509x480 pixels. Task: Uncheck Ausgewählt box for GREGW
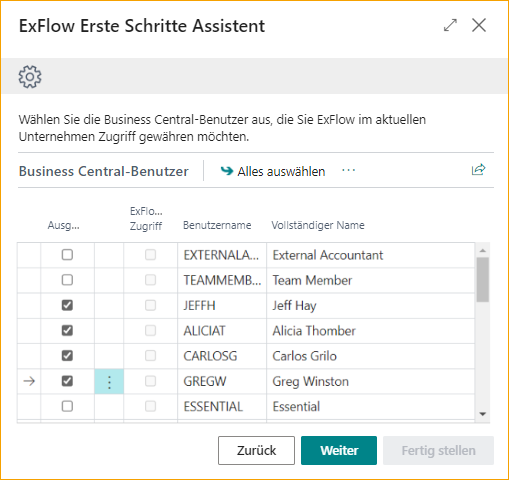pos(67,381)
